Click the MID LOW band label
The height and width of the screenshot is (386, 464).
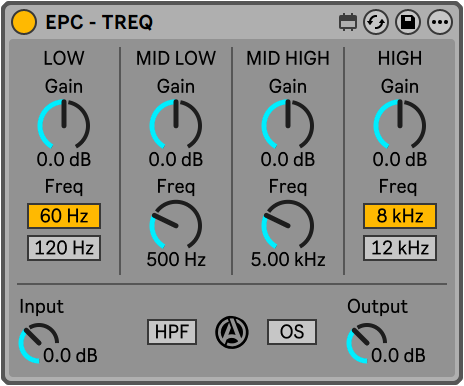click(x=176, y=58)
